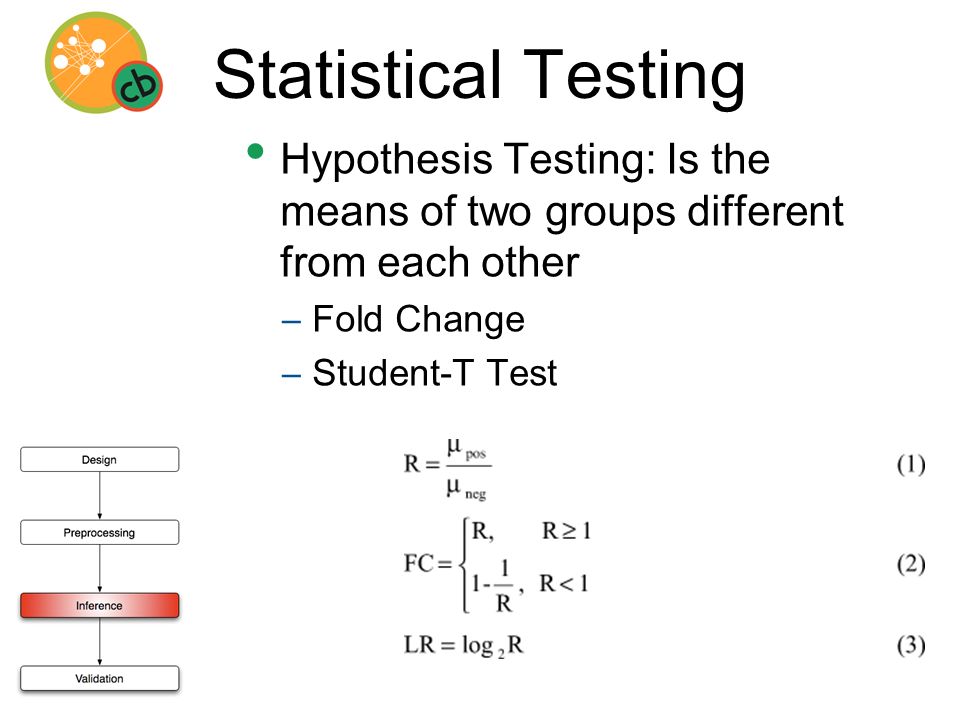Click the arrow between Design and Preprocessing
Viewport: 960px width, 720px height.
point(100,495)
